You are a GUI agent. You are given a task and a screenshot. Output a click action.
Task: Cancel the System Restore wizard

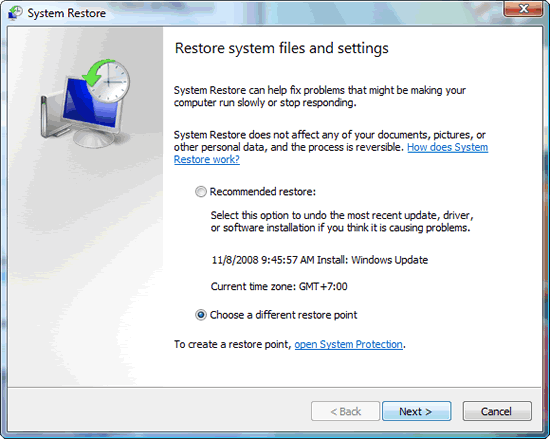497,411
